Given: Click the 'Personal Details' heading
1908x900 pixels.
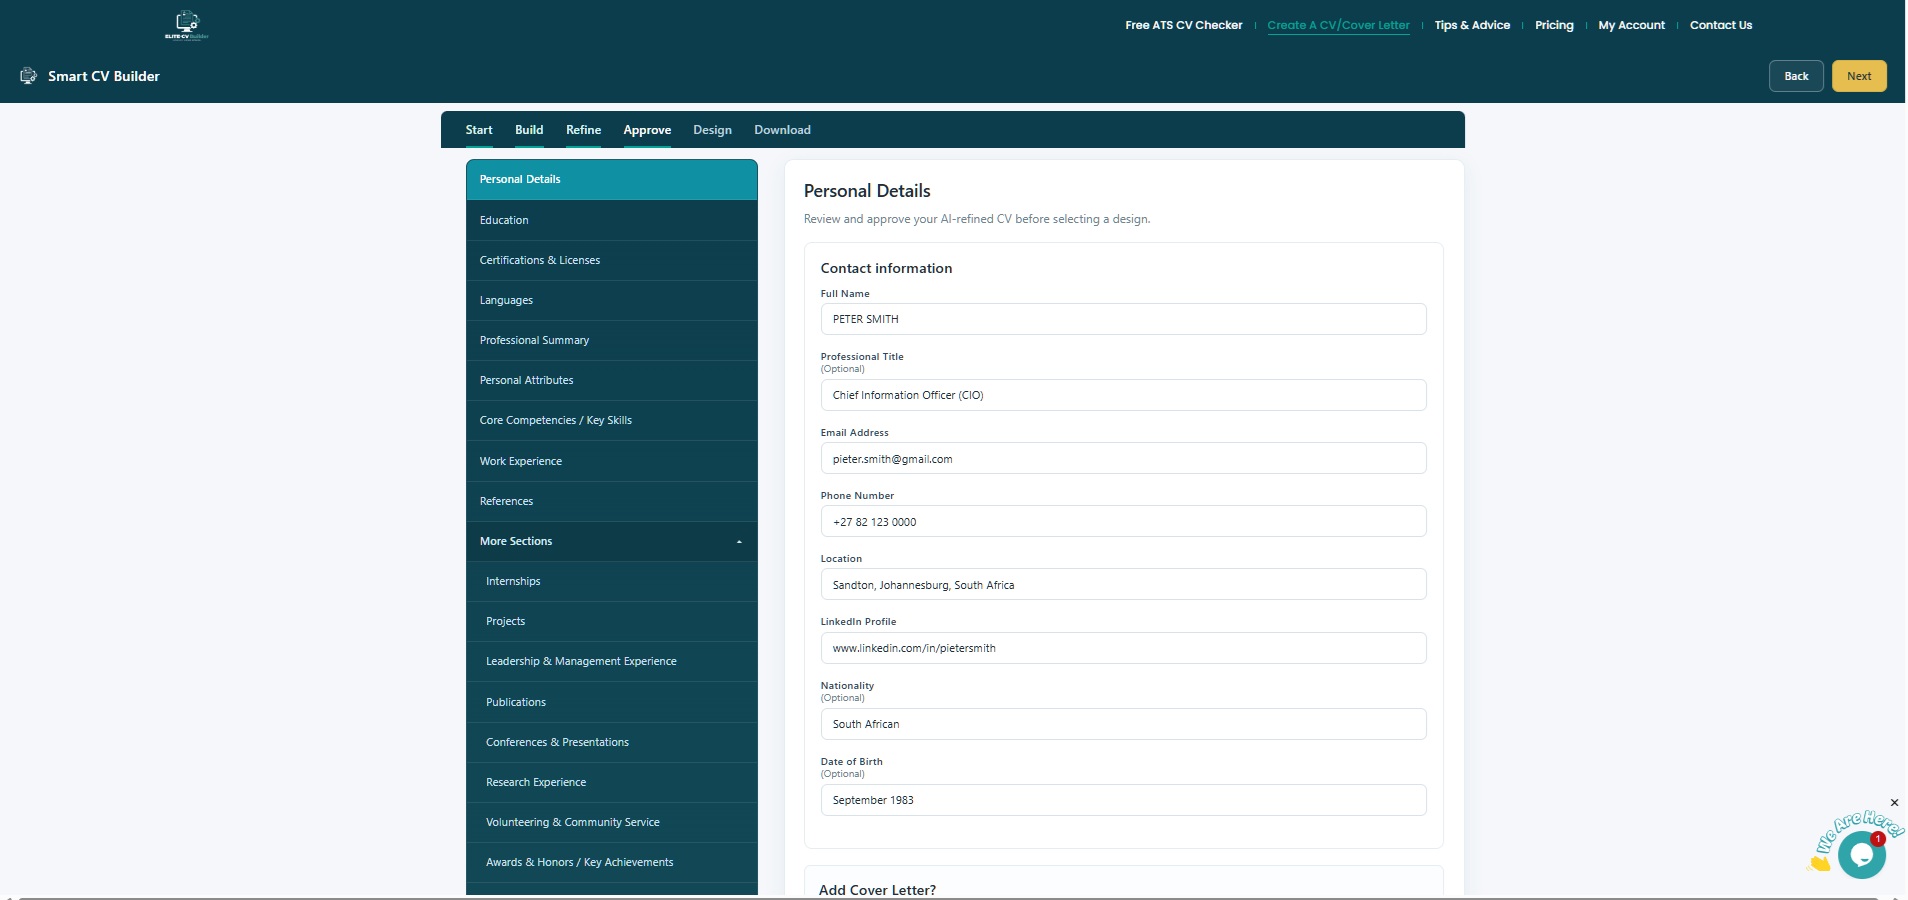Looking at the screenshot, I should (867, 191).
